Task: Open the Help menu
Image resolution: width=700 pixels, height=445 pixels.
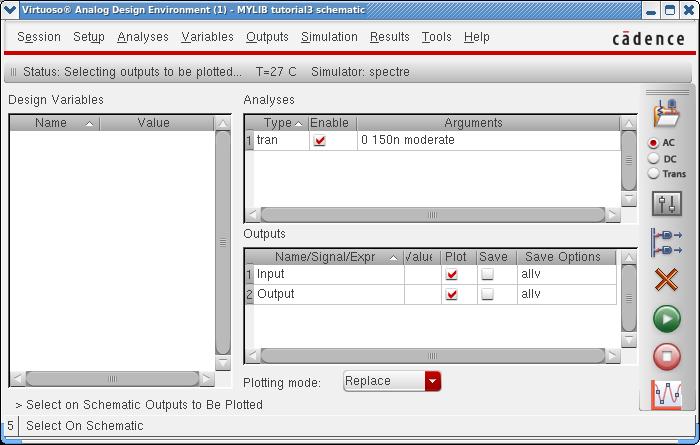Action: [x=477, y=37]
